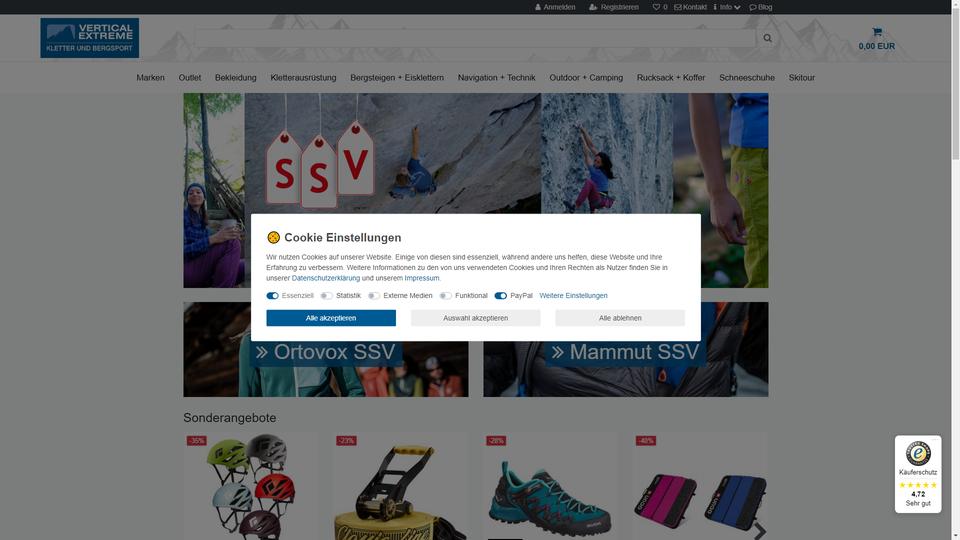The height and width of the screenshot is (540, 960).
Task: Open the Outlet menu
Action: click(x=190, y=78)
